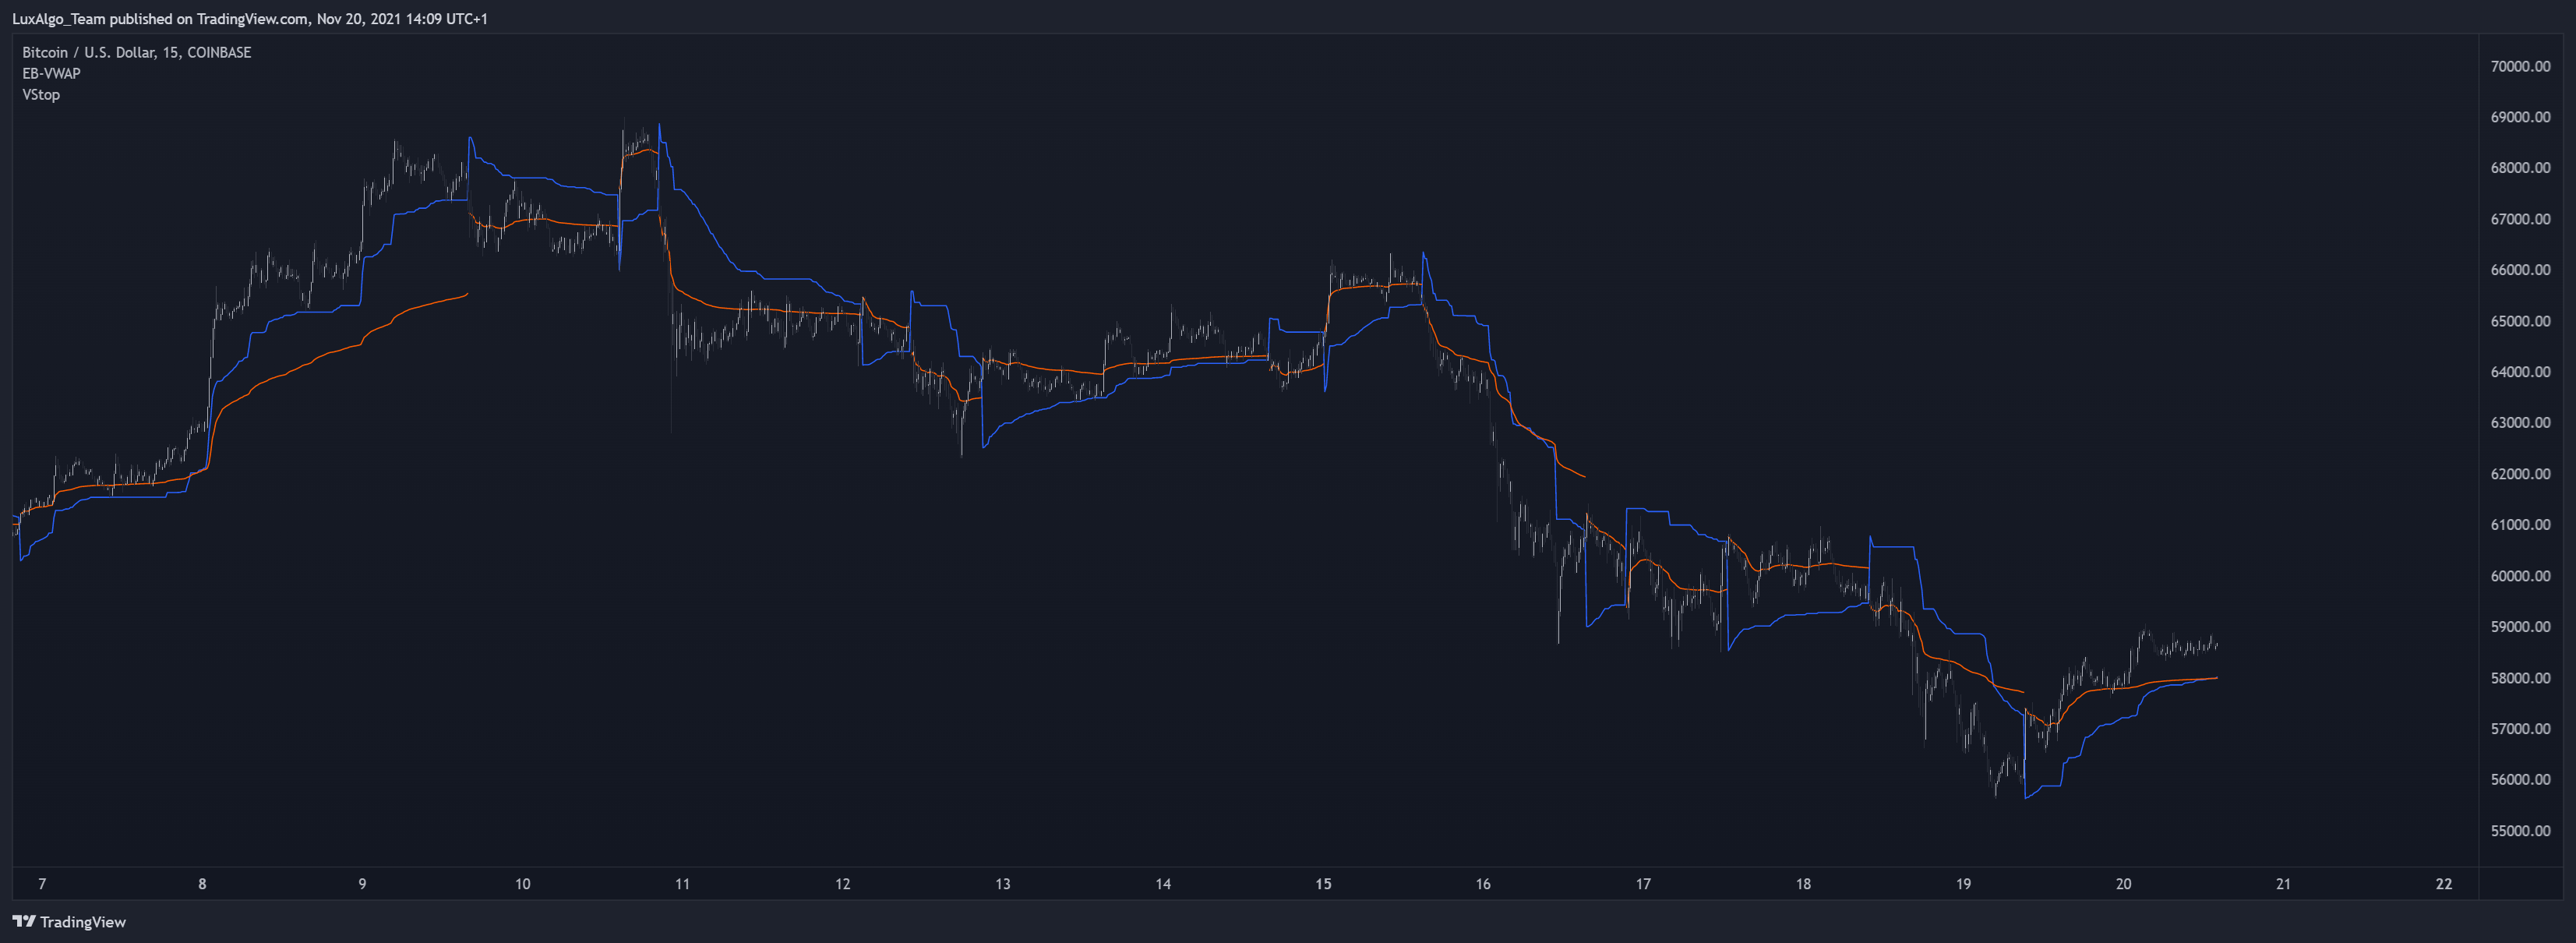The image size is (2576, 943).
Task: Click date 11 on the time axis
Action: pyautogui.click(x=682, y=884)
